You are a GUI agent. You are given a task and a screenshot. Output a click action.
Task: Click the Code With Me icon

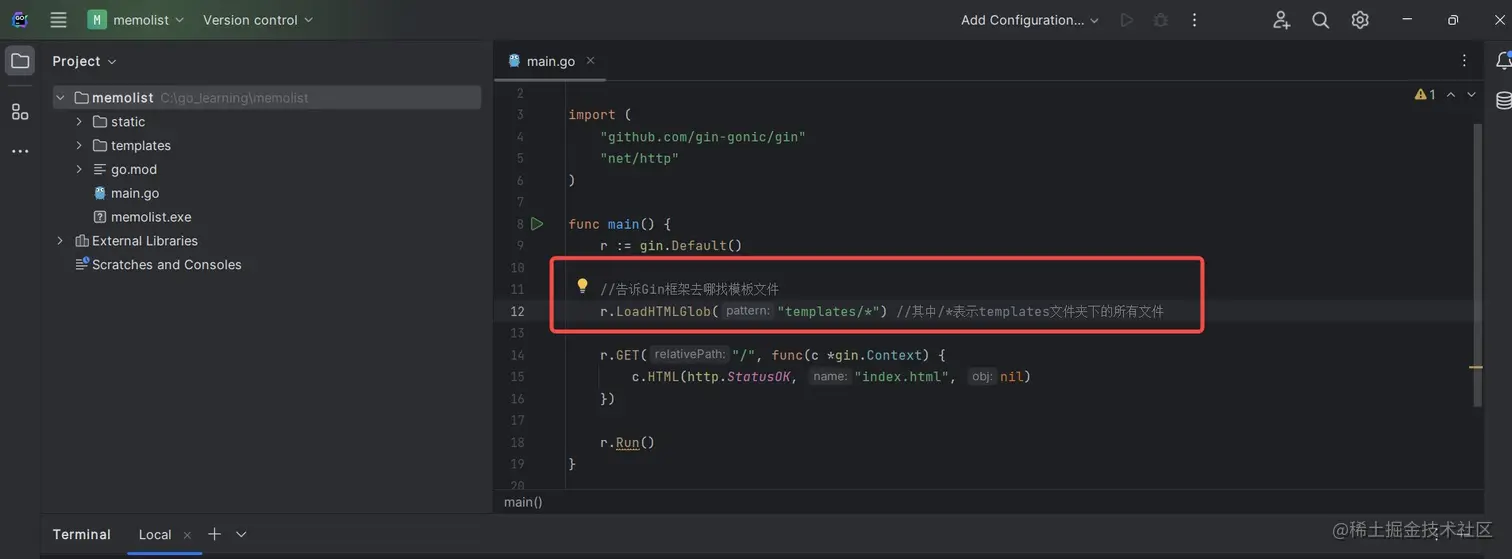click(x=1281, y=20)
